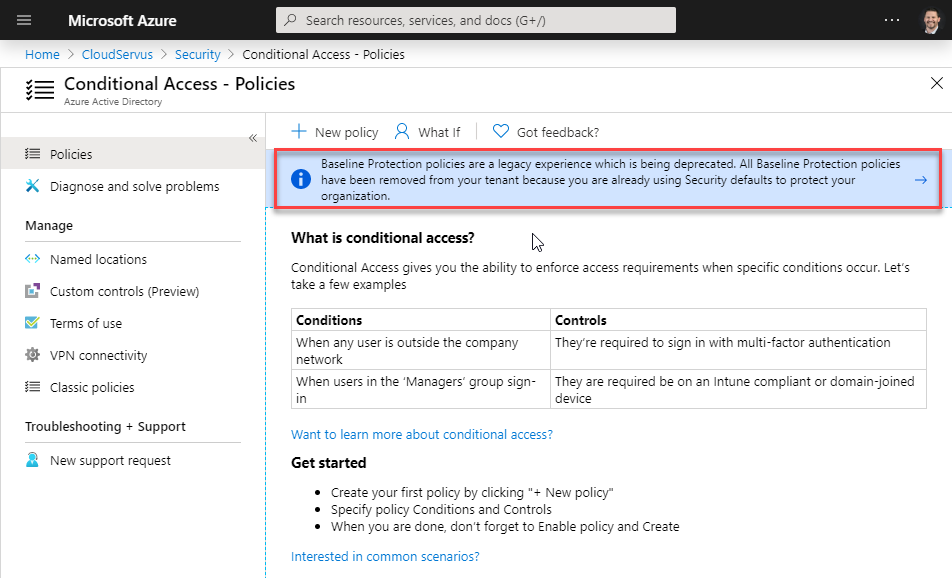Click the feedback heart icon

pyautogui.click(x=500, y=131)
